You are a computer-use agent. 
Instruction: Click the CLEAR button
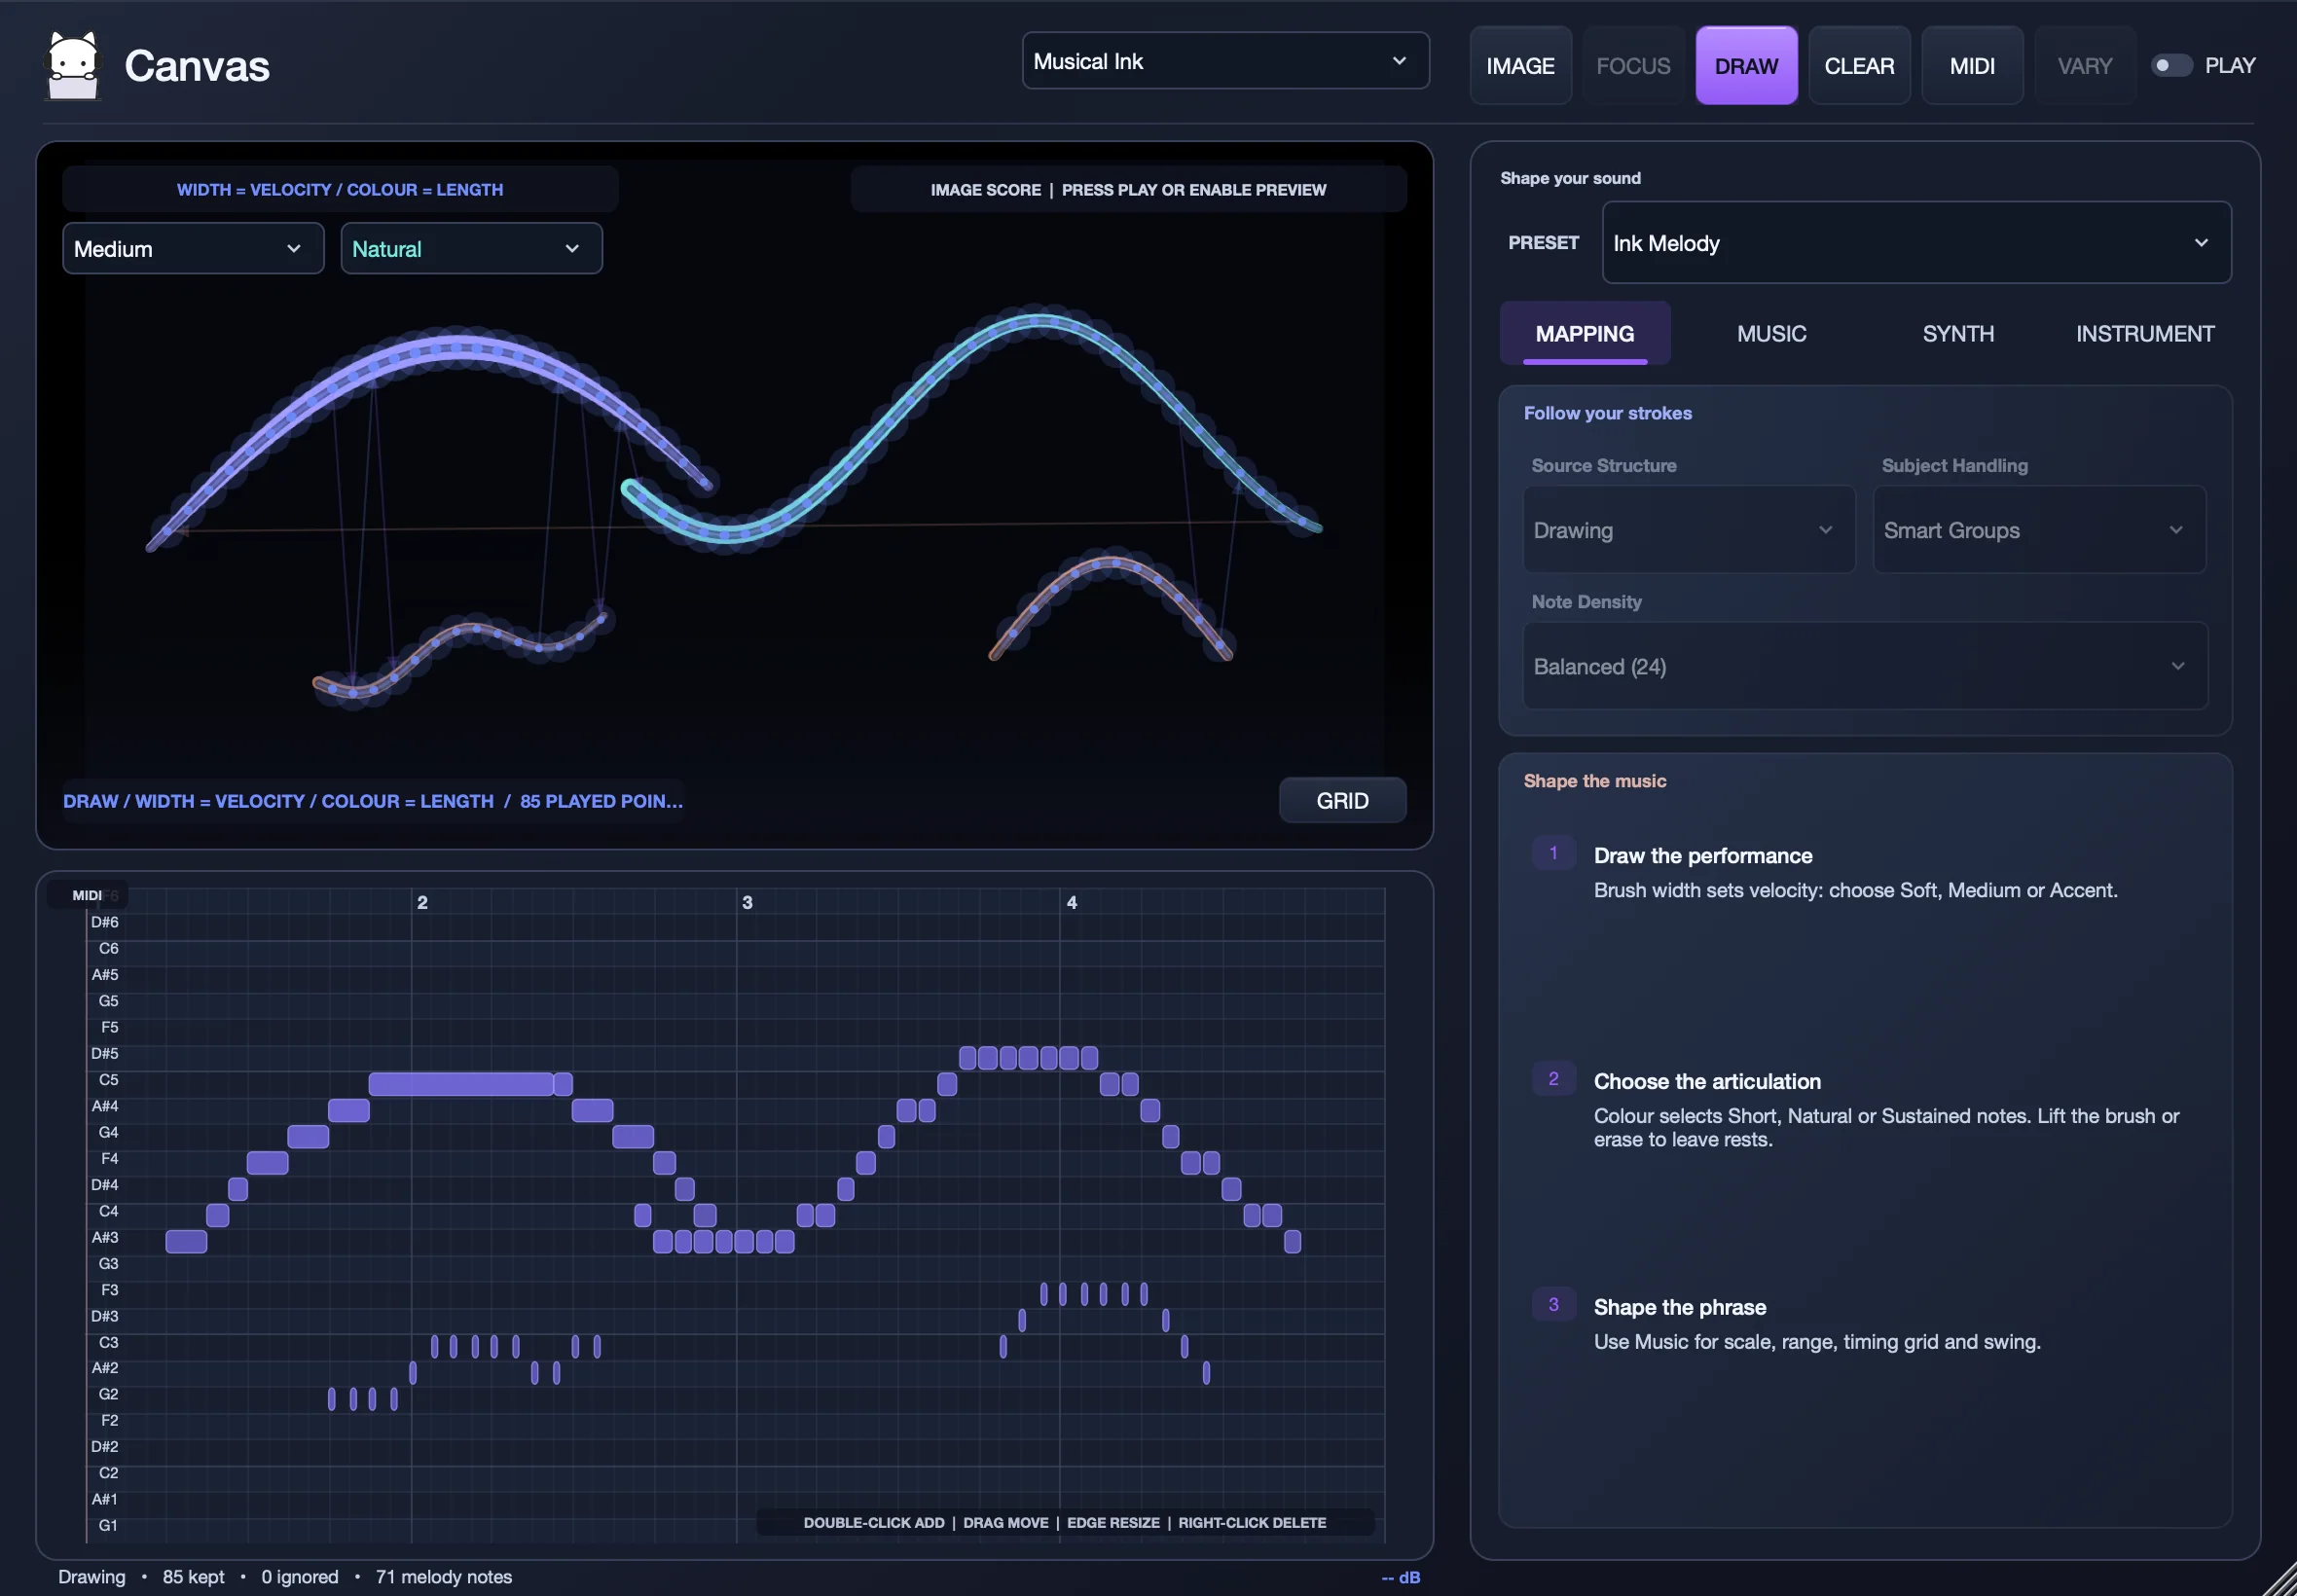click(1859, 66)
